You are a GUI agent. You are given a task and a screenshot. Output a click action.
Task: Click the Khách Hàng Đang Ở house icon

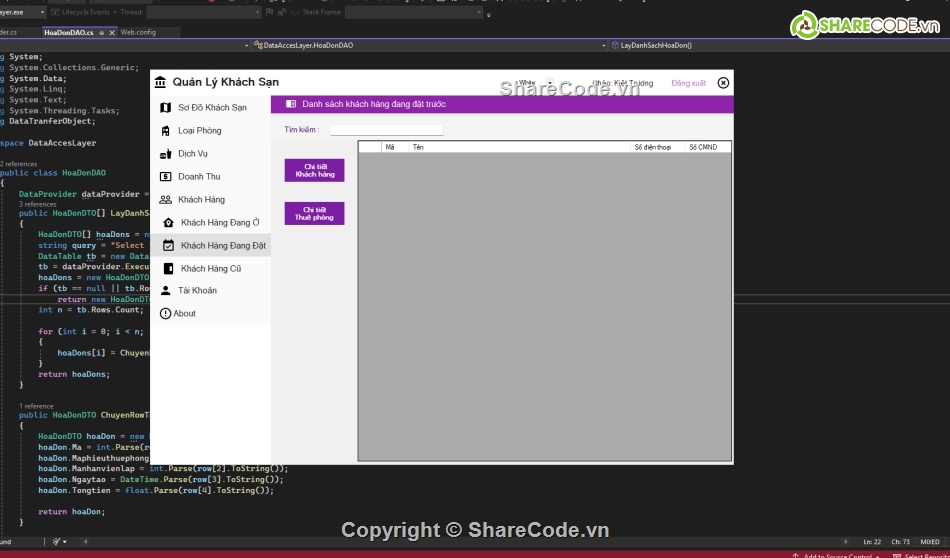168,222
